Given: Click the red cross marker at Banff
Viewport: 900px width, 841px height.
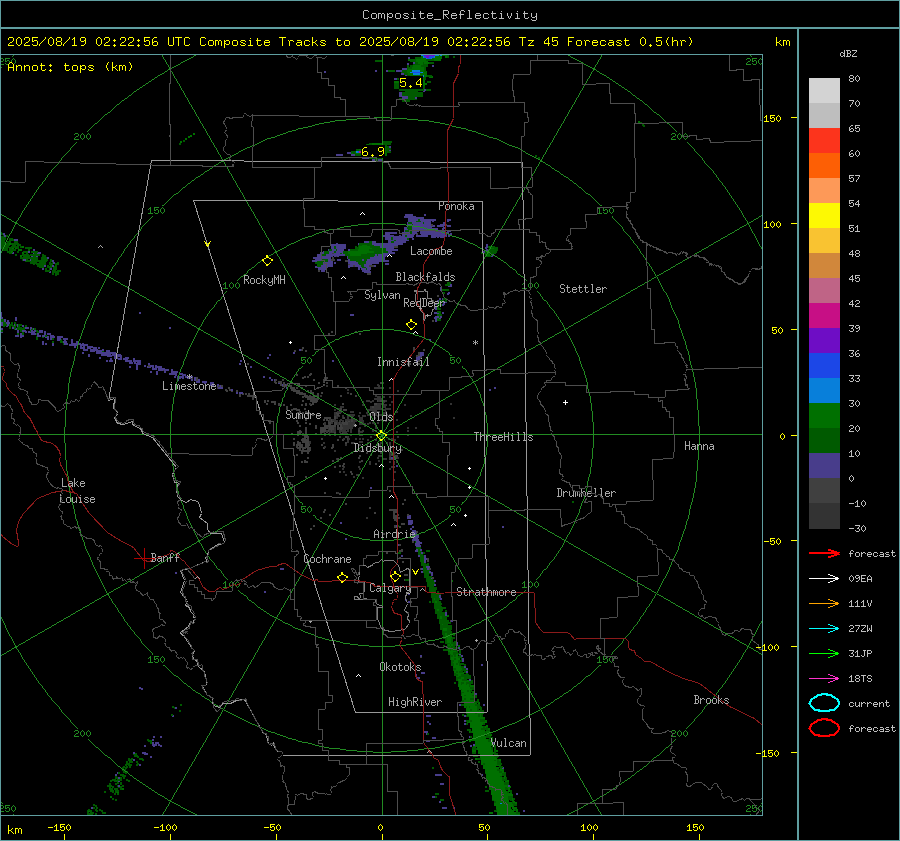Looking at the screenshot, I should pyautogui.click(x=143, y=558).
